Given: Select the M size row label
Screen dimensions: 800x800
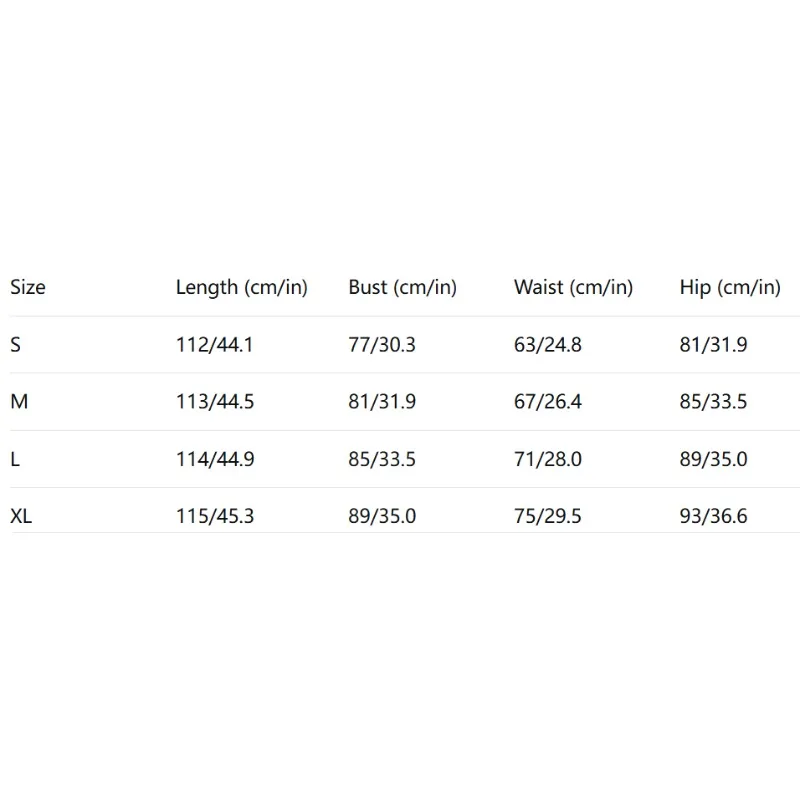Looking at the screenshot, I should [x=18, y=403].
